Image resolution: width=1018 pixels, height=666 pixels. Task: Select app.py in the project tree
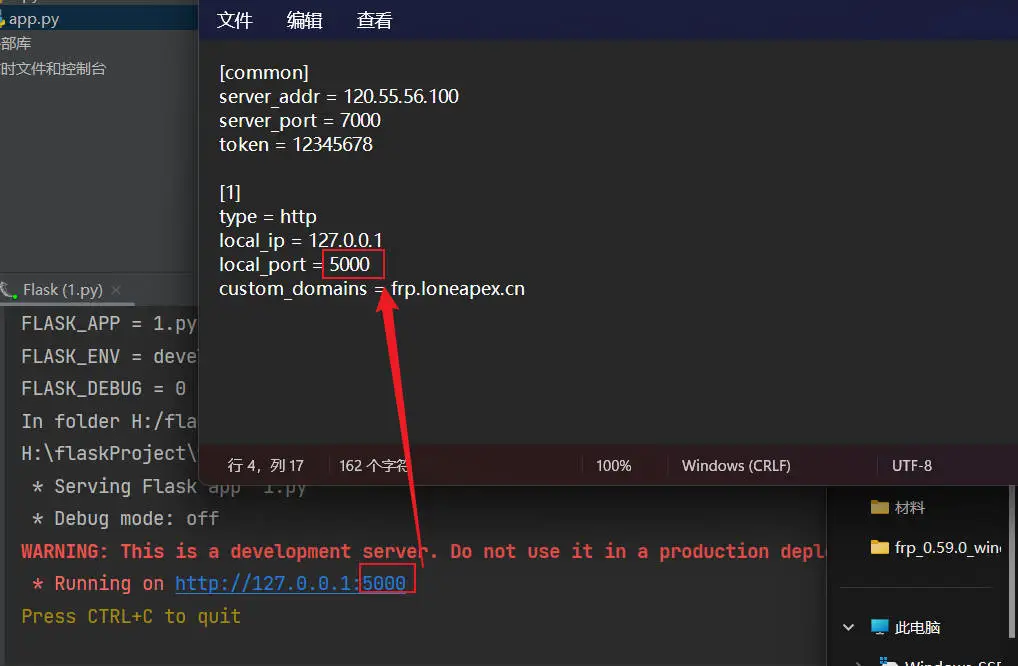coord(34,19)
